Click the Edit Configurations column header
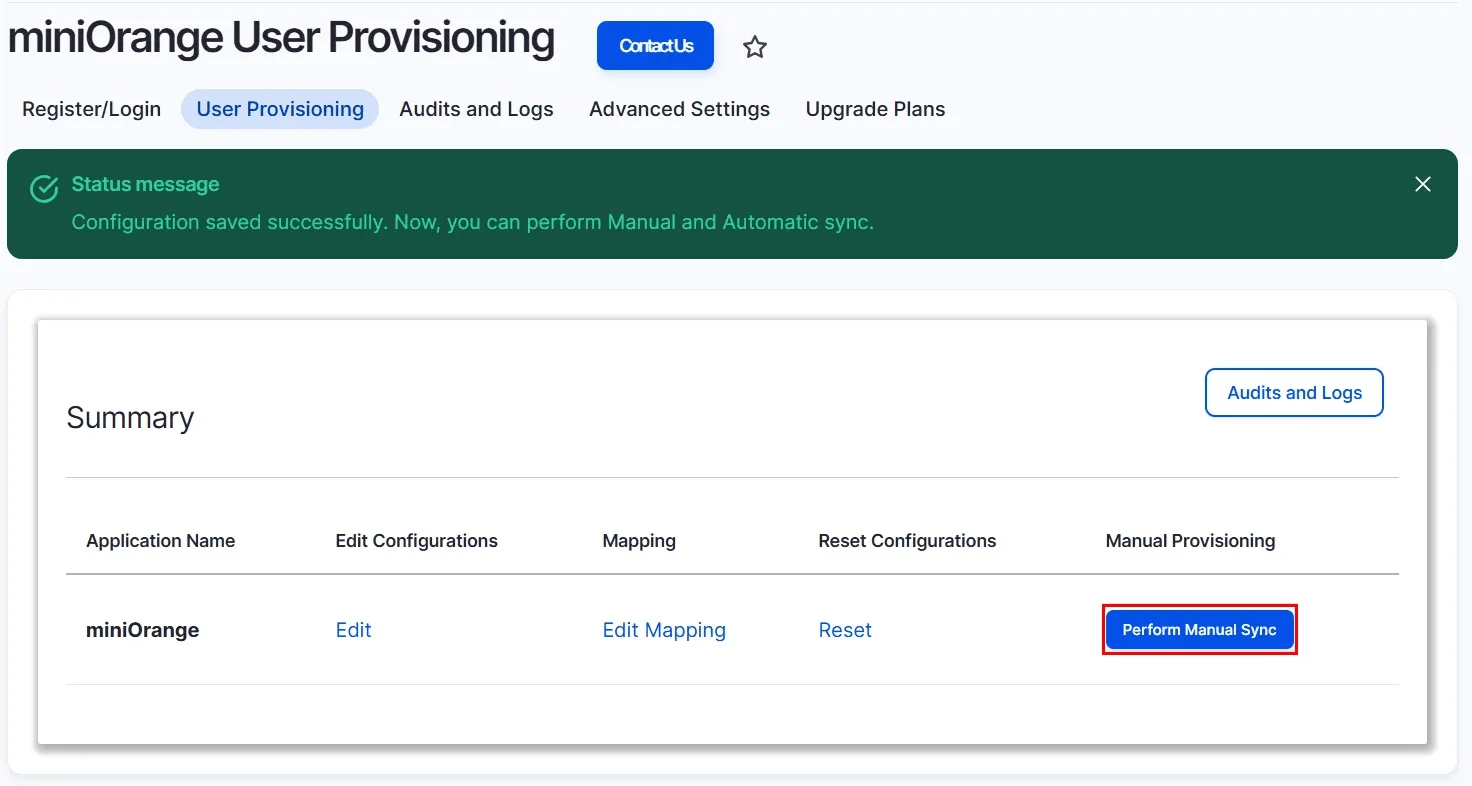Screen dimensions: 1472x786 click(x=417, y=541)
